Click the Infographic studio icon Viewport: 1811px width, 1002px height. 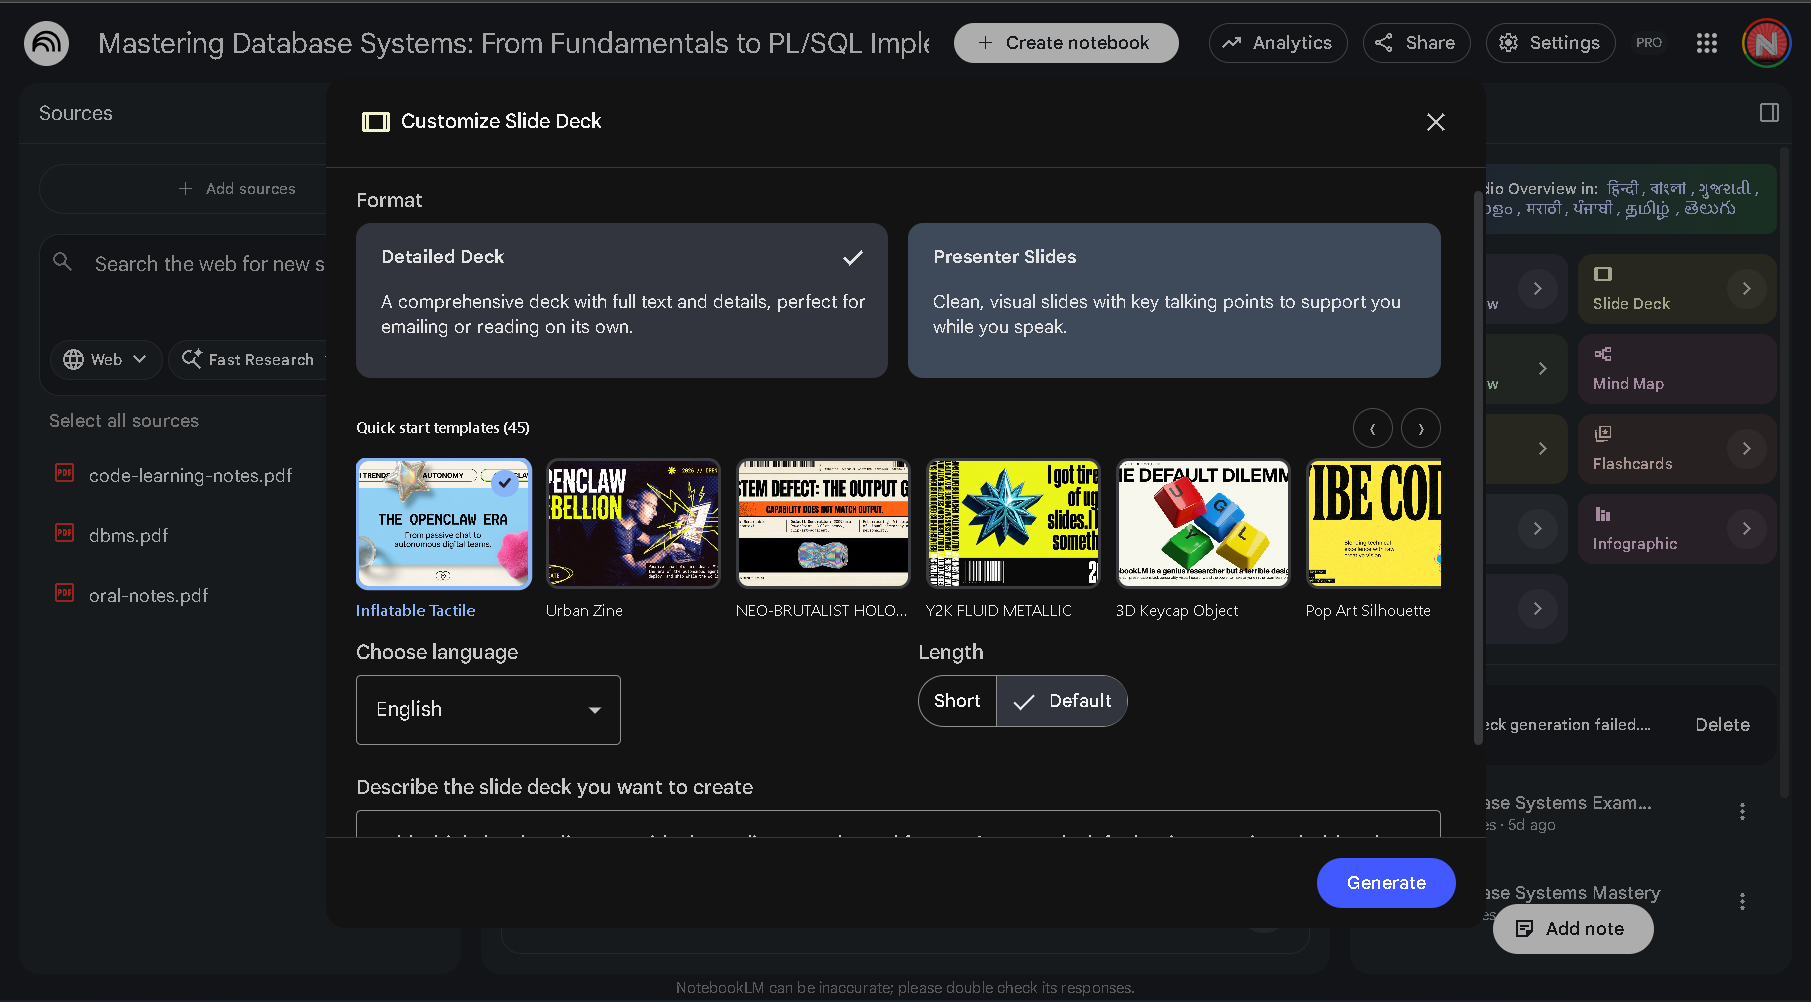coord(1603,514)
